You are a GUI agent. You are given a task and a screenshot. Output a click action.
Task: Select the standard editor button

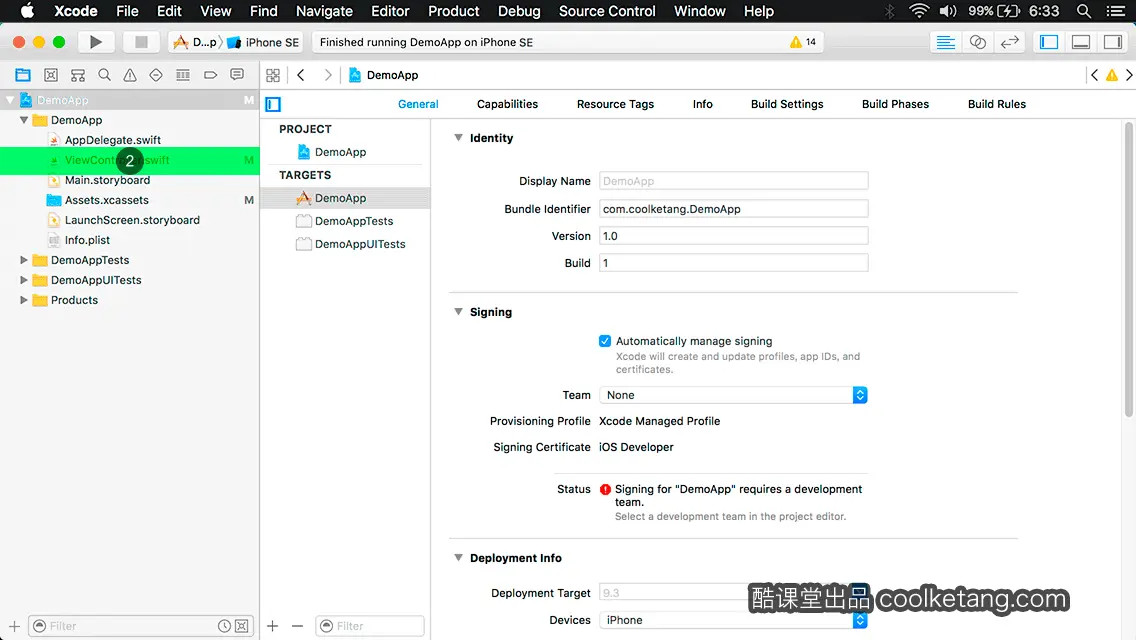pyautogui.click(x=945, y=42)
